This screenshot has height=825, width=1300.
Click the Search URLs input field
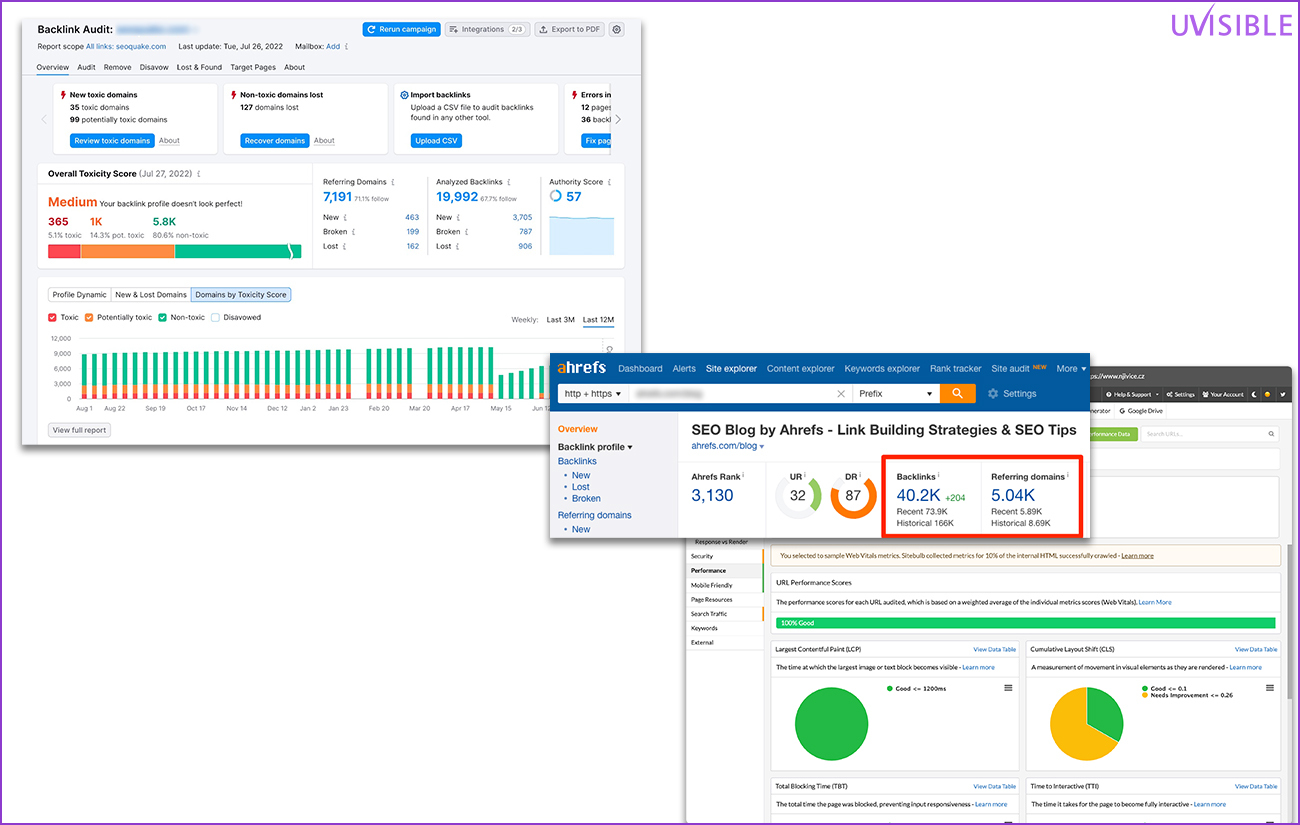pos(1210,434)
